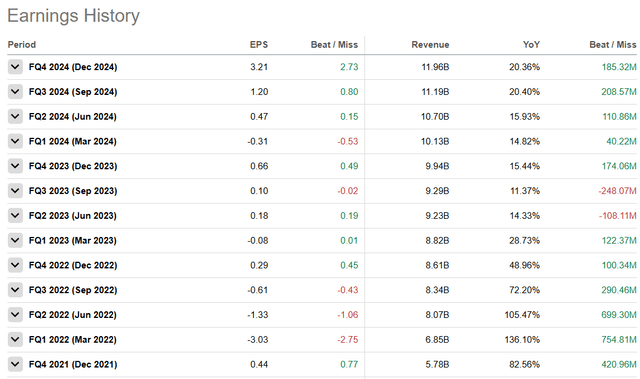
Task: Click the Period column header
Action: (x=22, y=45)
